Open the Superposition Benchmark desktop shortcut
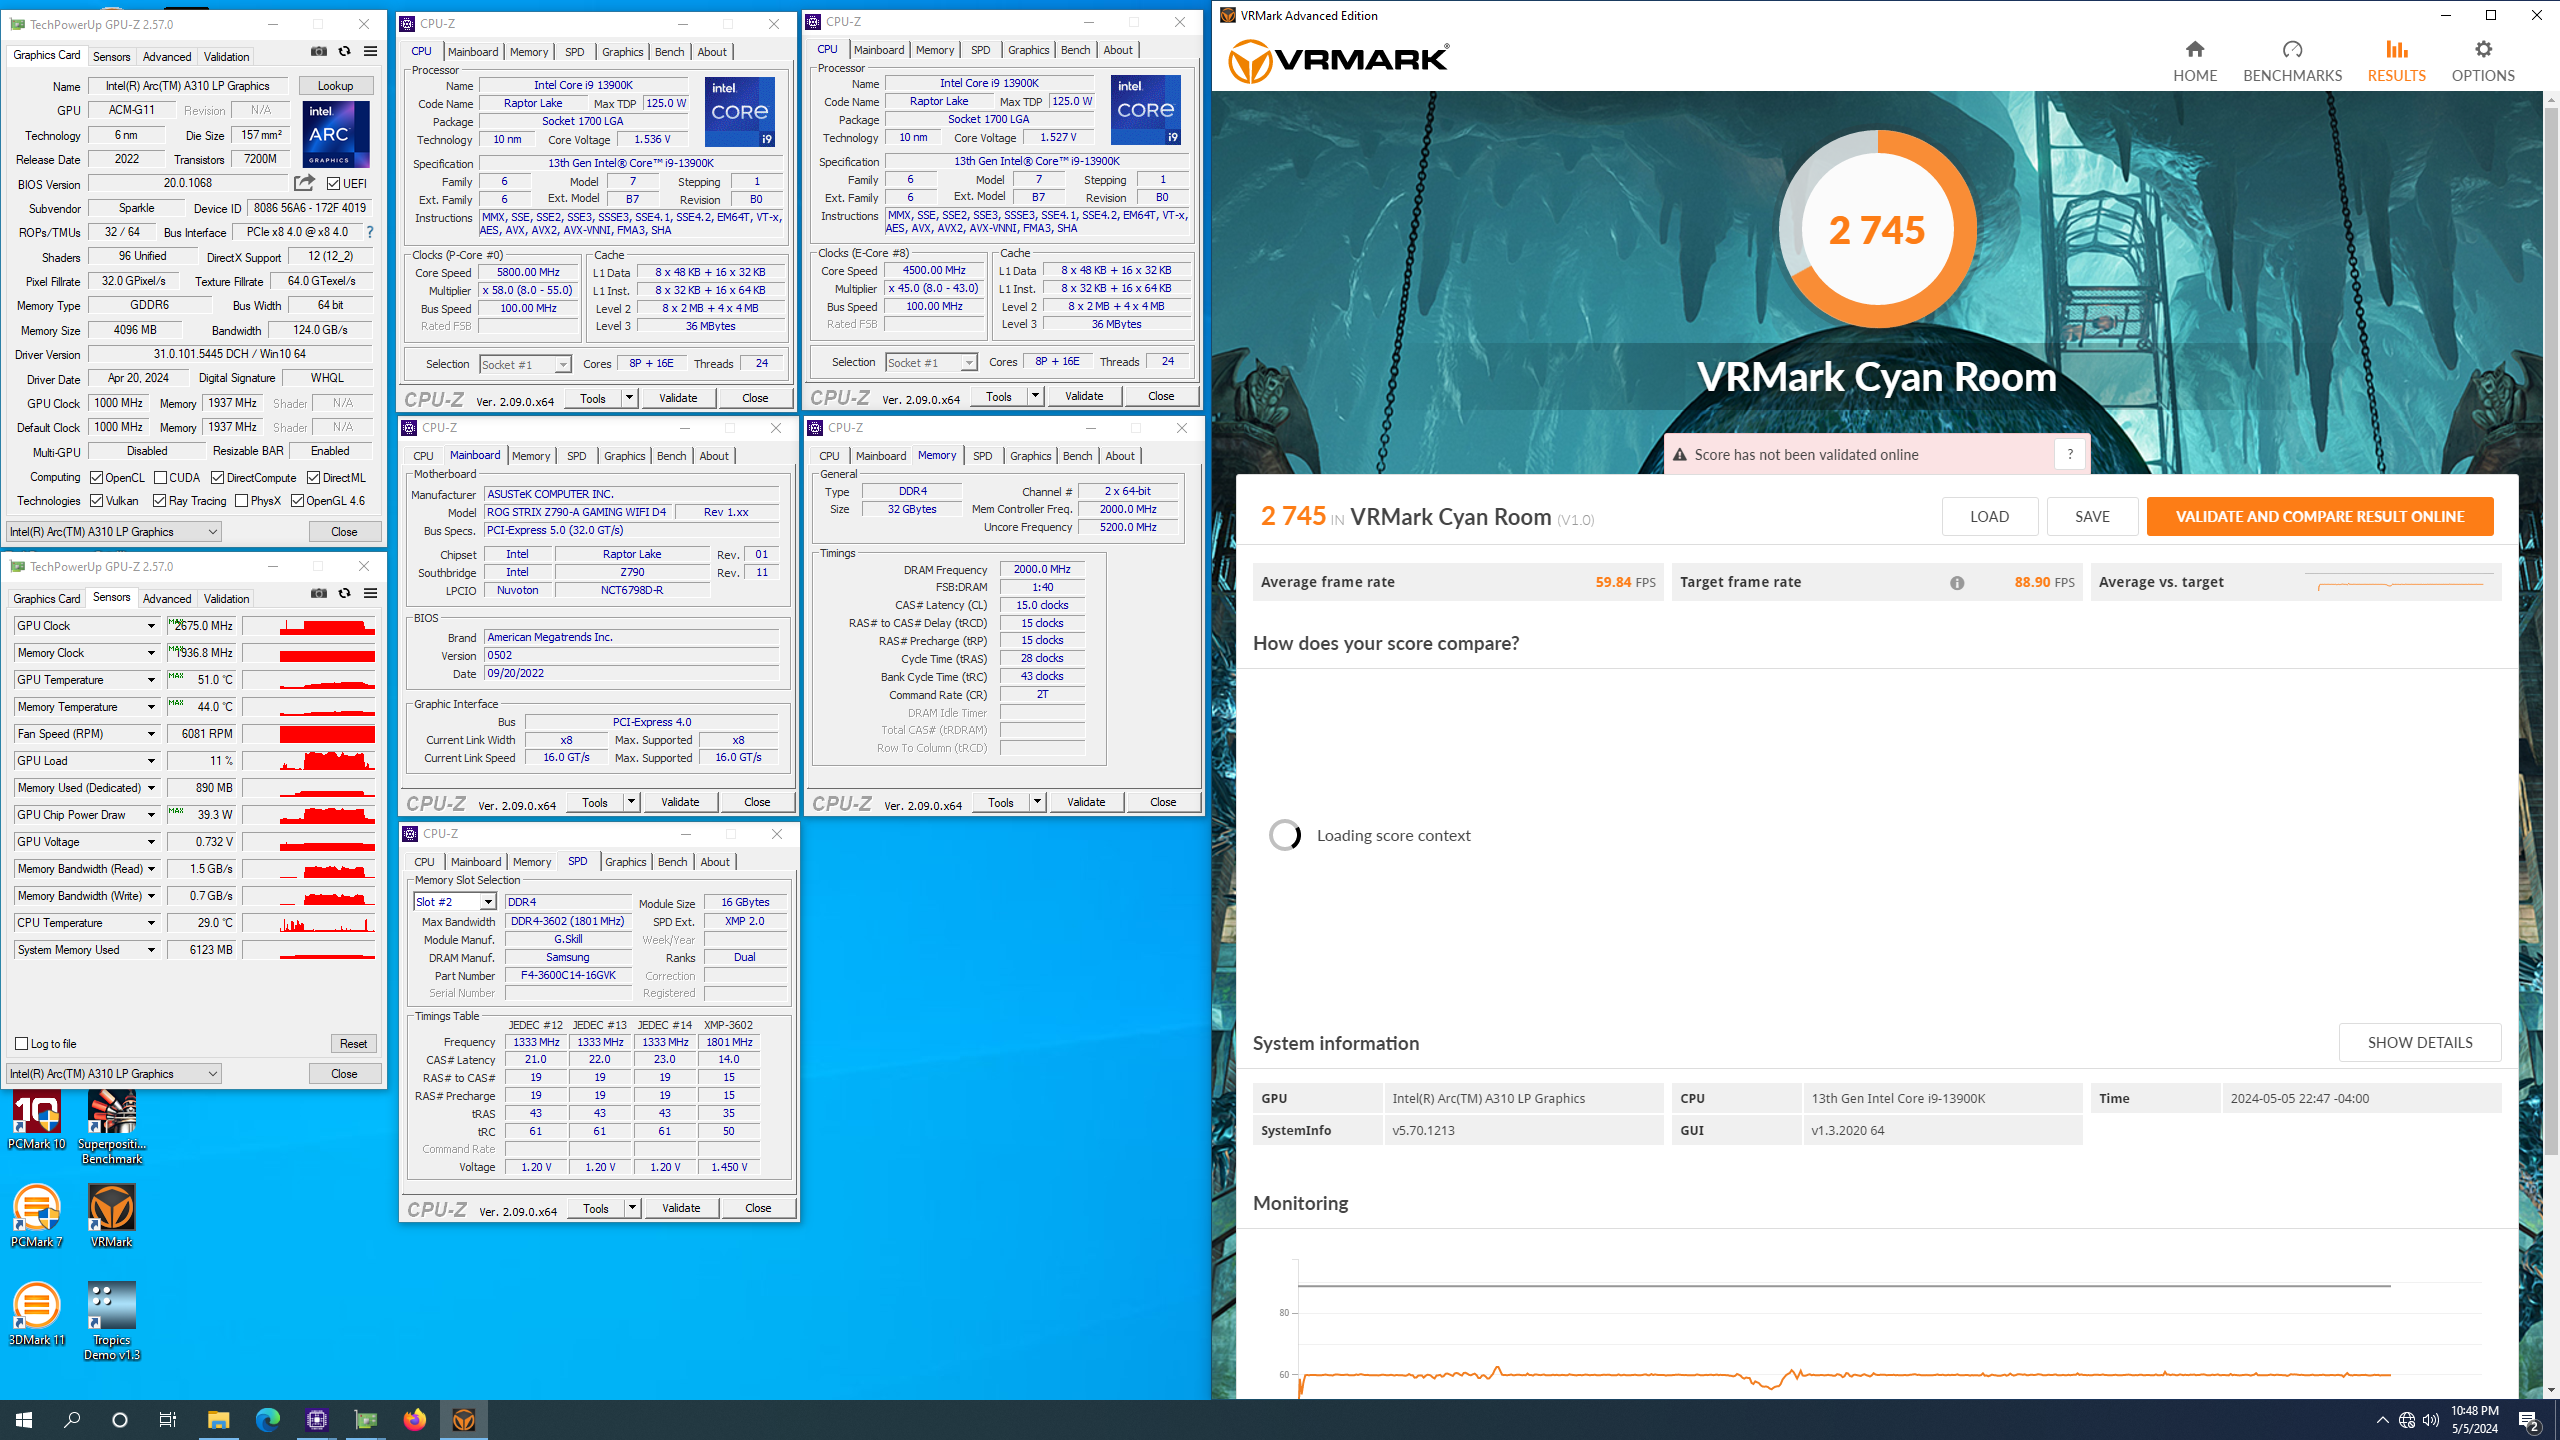Viewport: 2560px width, 1440px height. click(x=112, y=1128)
